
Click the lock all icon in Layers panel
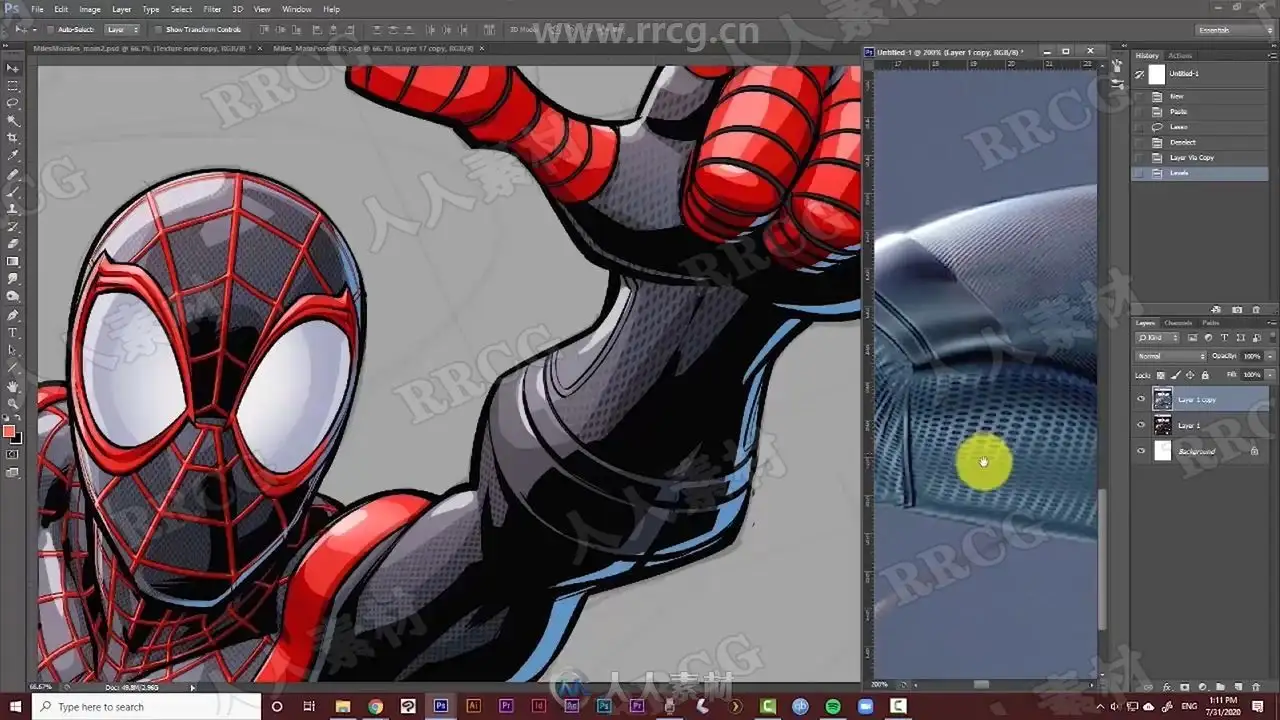tap(1204, 375)
